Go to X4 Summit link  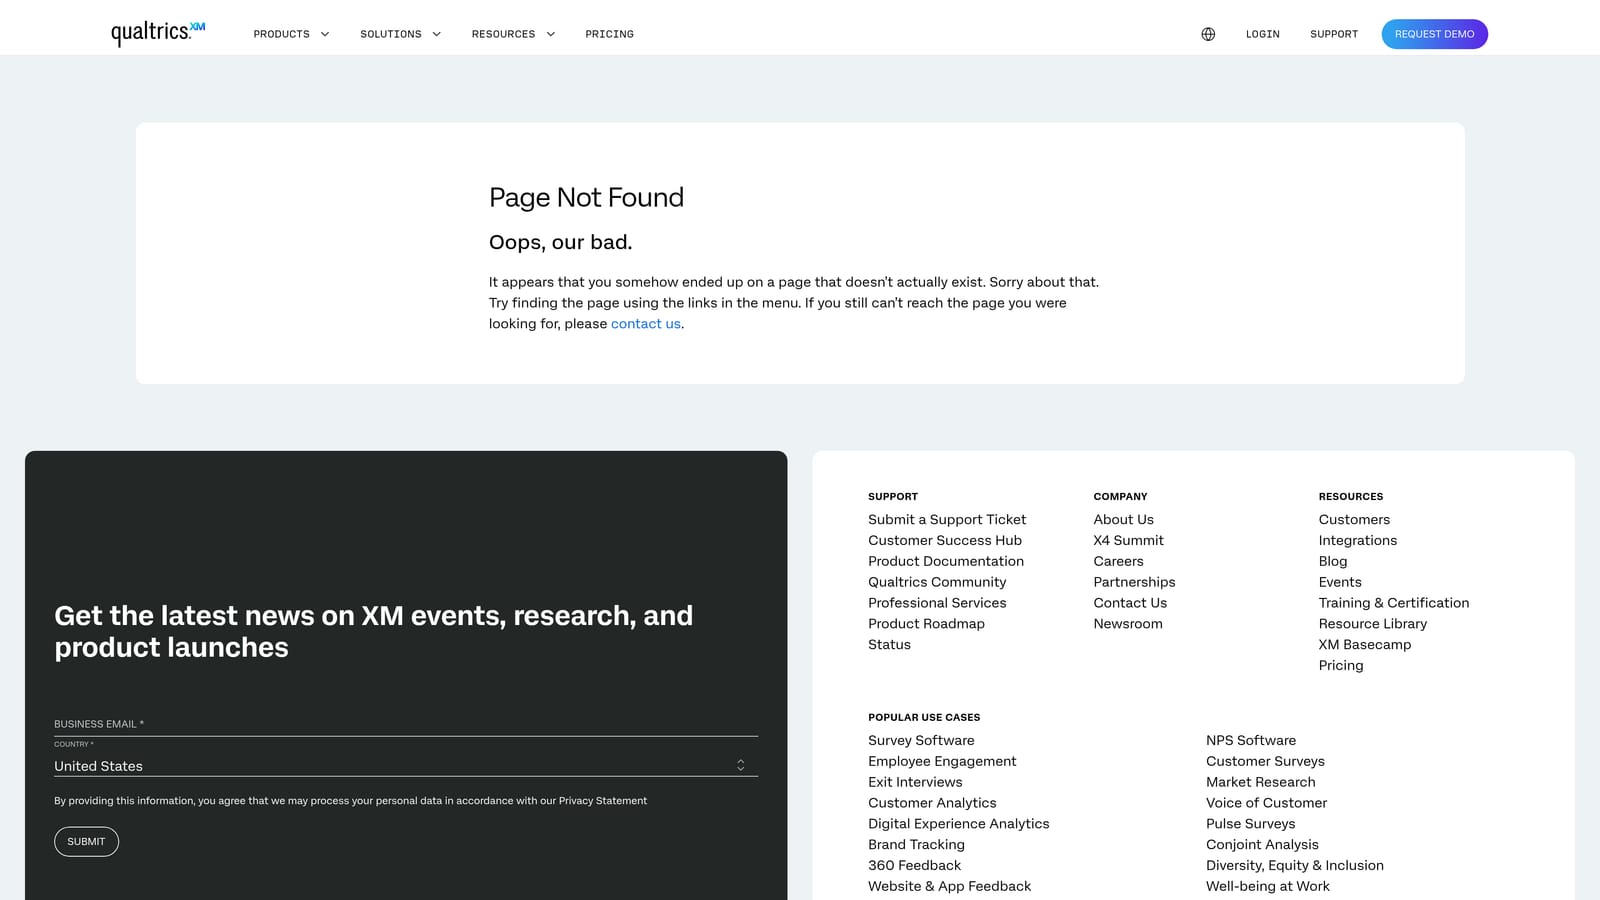pos(1128,541)
